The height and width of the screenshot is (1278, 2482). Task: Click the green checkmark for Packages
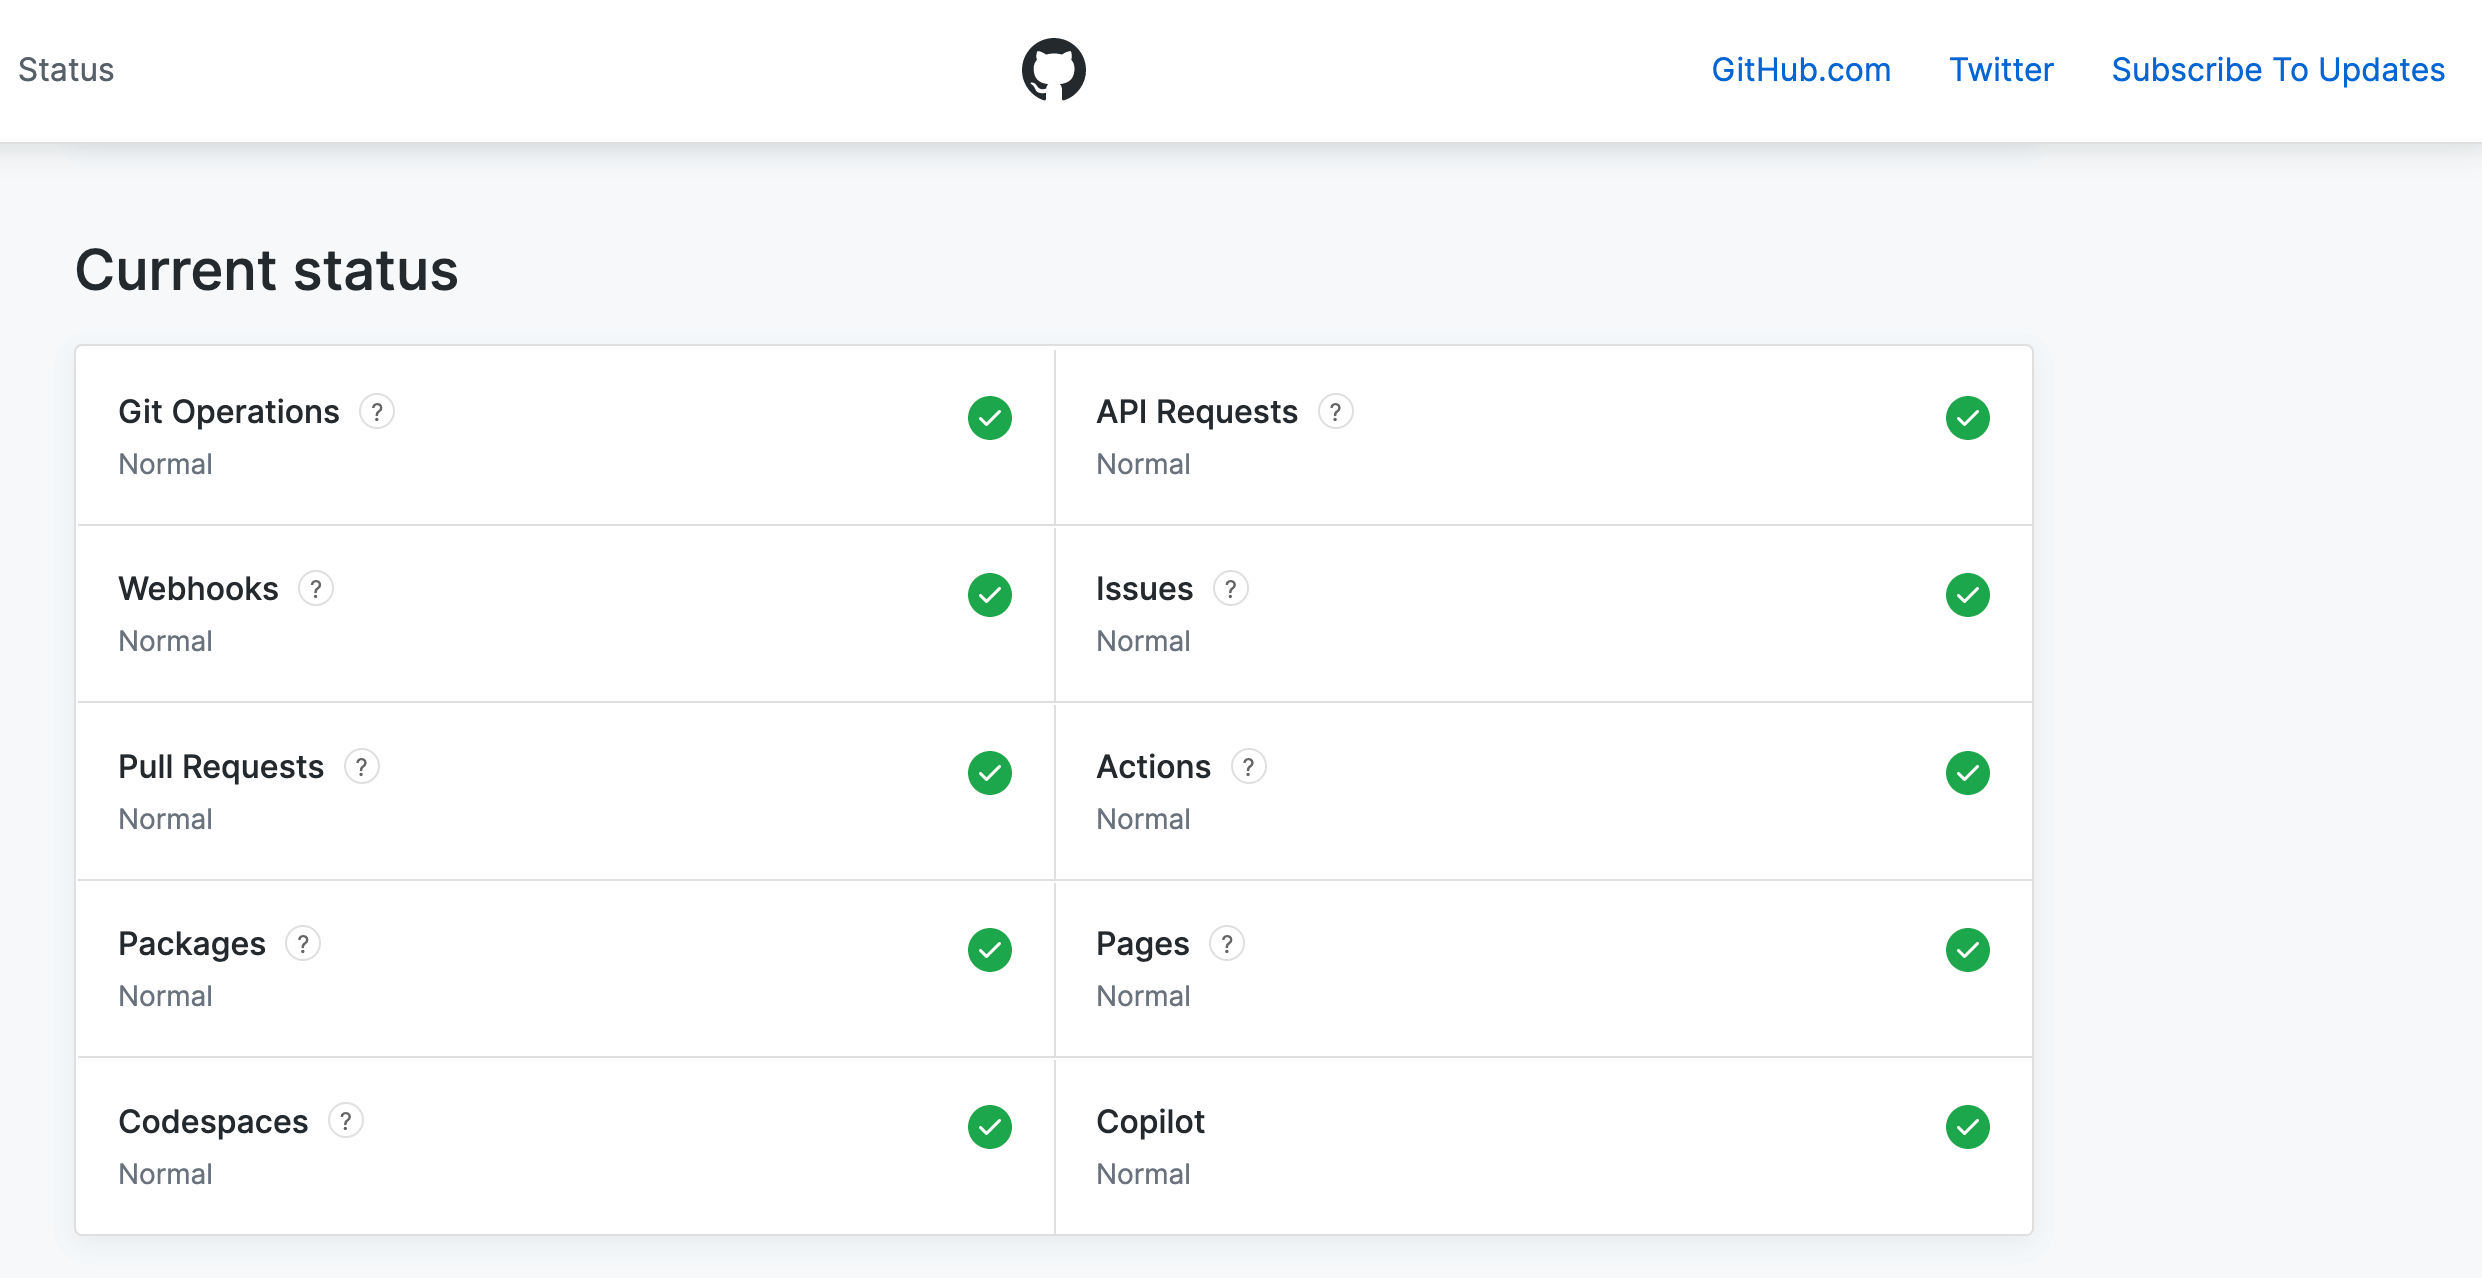click(990, 950)
